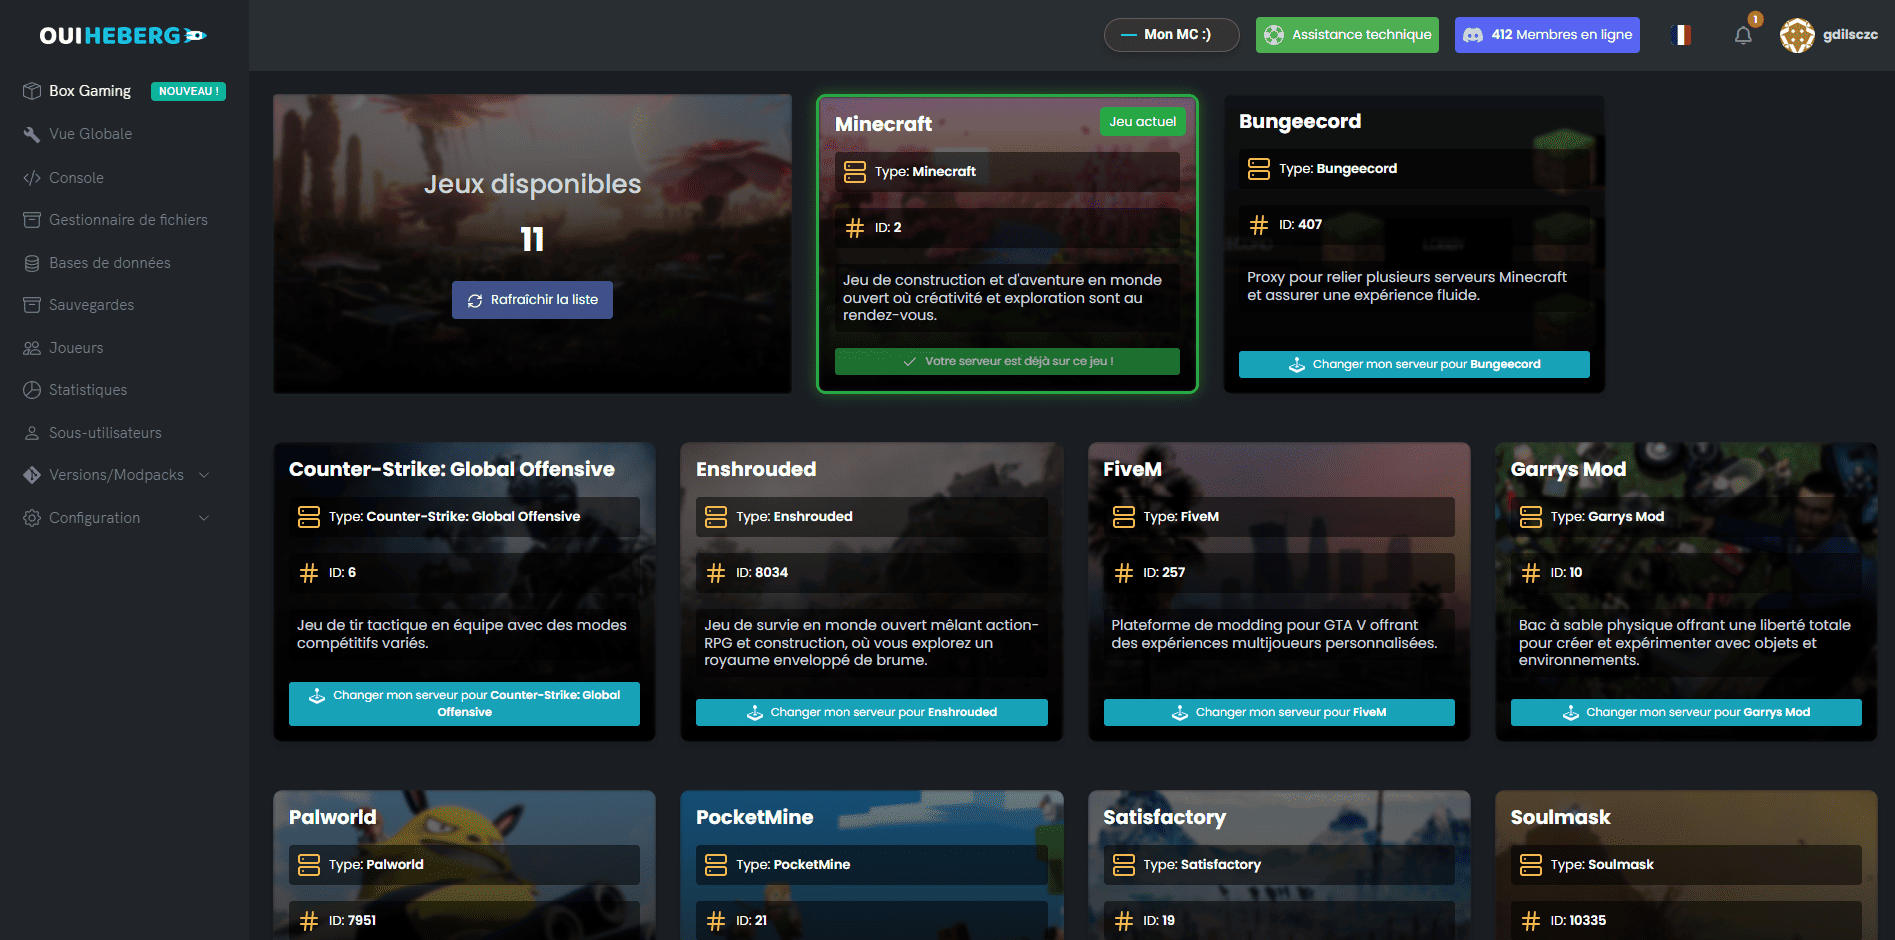Viewport: 1895px width, 940px height.
Task: Click the server icon beside Type: FiveM
Action: [1124, 517]
